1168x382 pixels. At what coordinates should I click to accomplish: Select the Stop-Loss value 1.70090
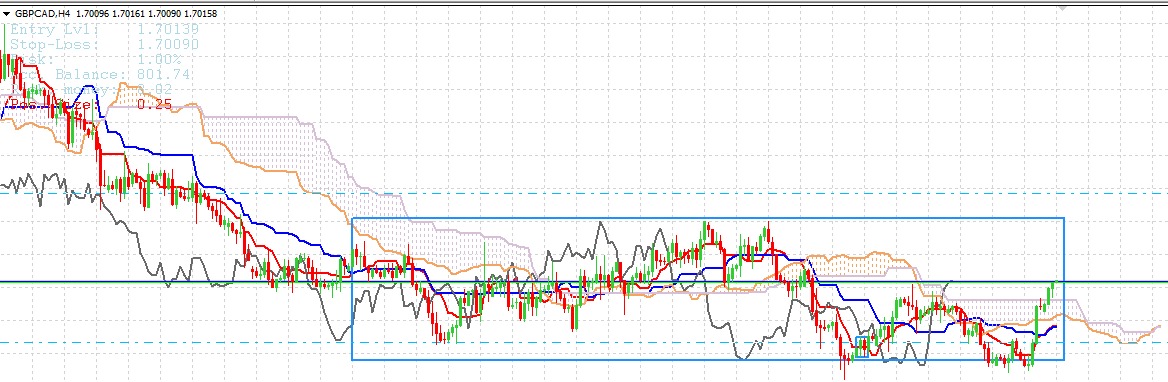(168, 45)
